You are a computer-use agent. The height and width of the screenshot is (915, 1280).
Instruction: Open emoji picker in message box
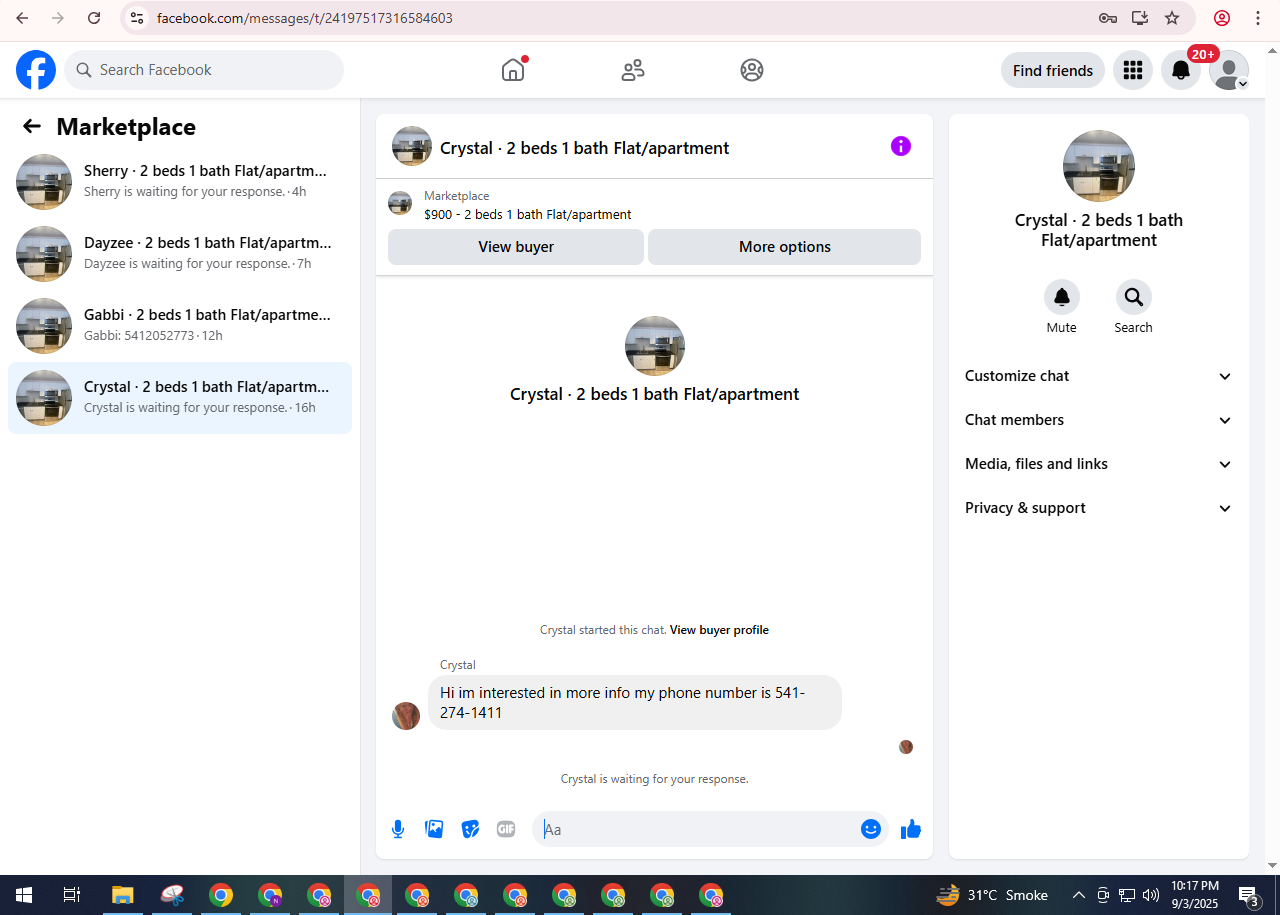tap(871, 829)
